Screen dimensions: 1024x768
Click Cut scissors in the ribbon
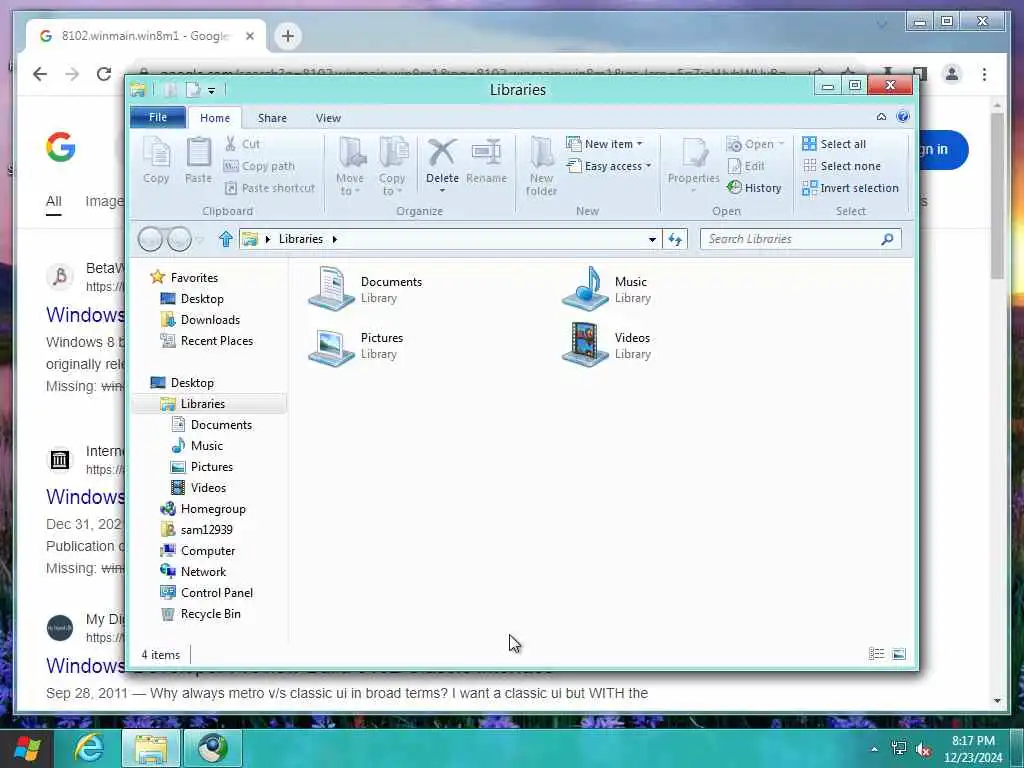click(242, 144)
